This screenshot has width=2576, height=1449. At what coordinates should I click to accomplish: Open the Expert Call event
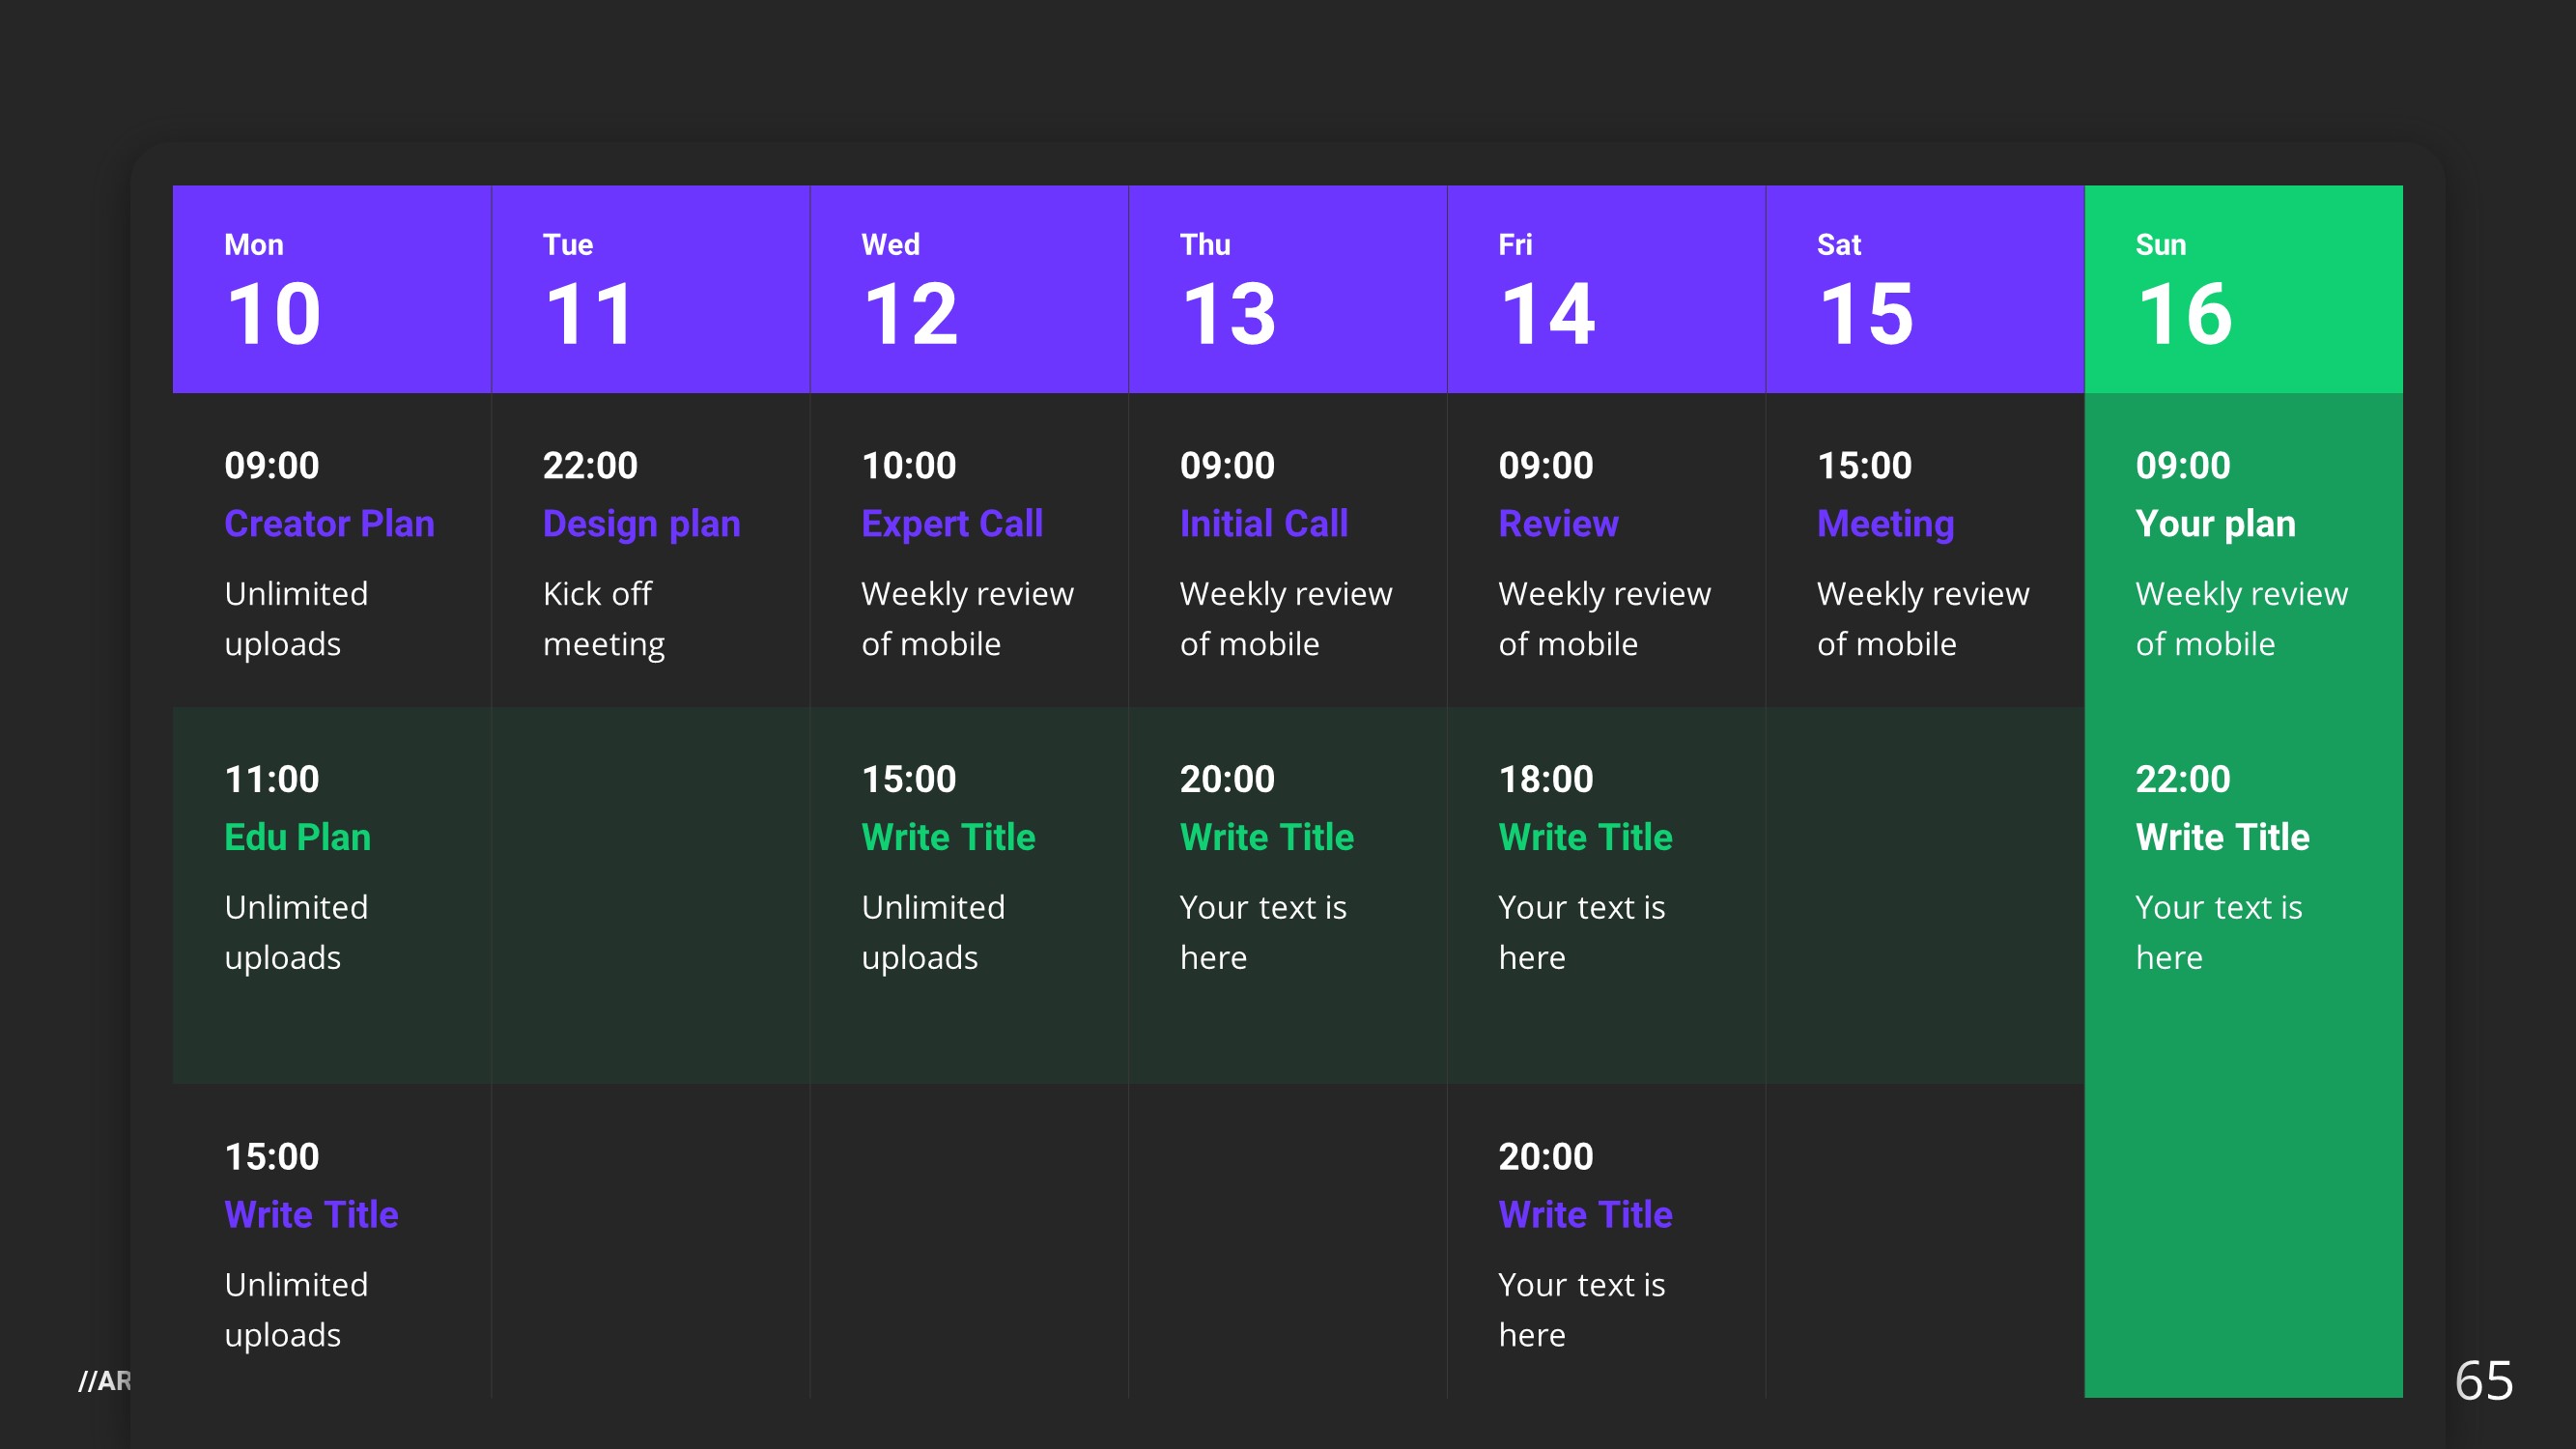coord(951,524)
